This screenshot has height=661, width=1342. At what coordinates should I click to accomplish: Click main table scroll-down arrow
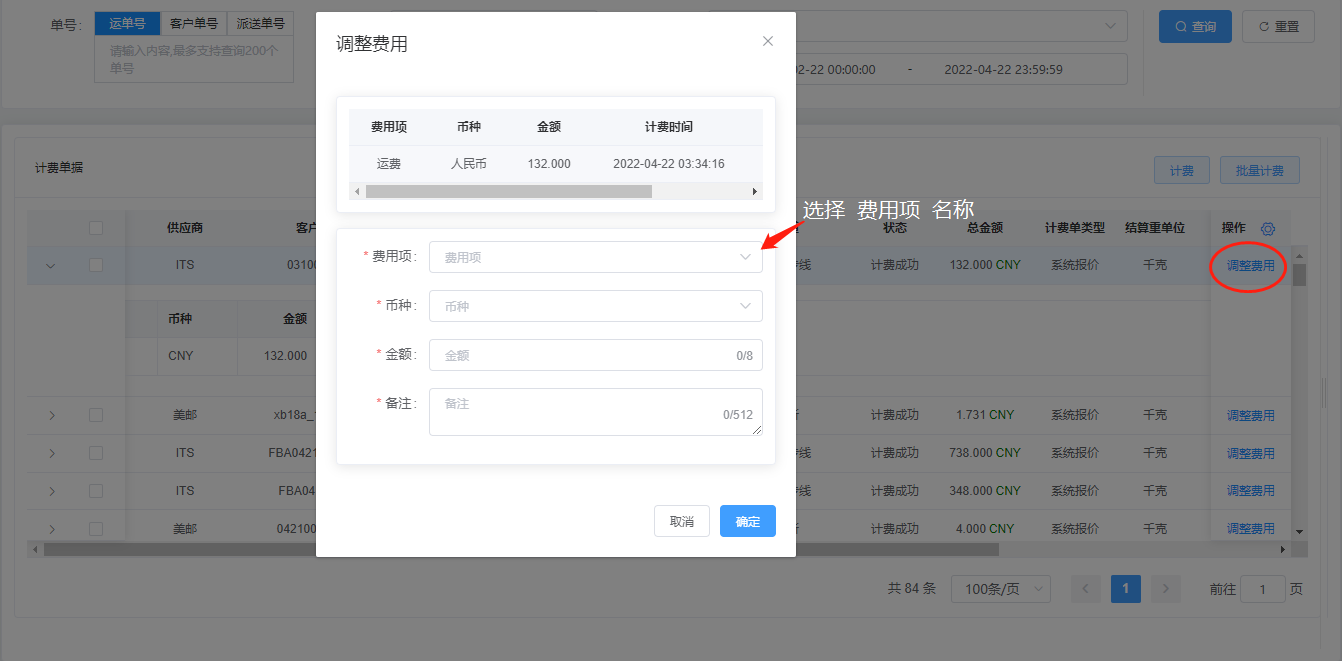(x=1300, y=532)
